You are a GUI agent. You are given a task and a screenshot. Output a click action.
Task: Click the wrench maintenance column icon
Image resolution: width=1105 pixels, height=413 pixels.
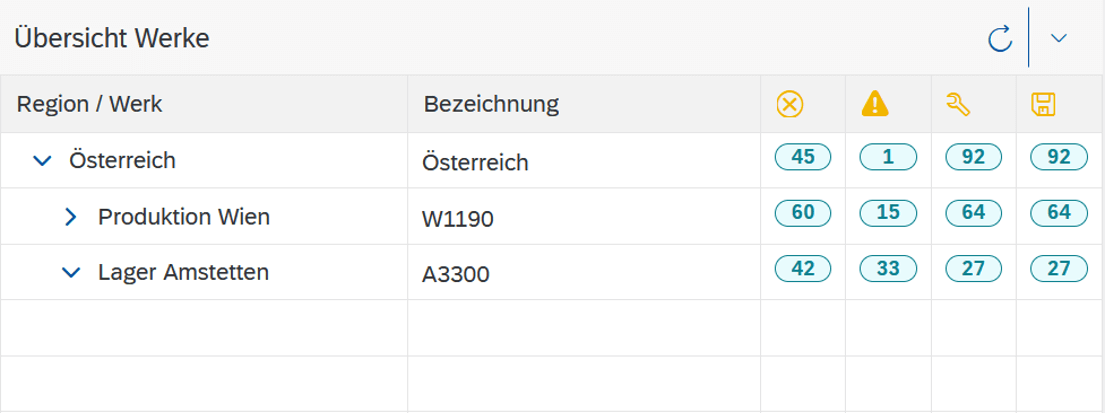tap(958, 105)
